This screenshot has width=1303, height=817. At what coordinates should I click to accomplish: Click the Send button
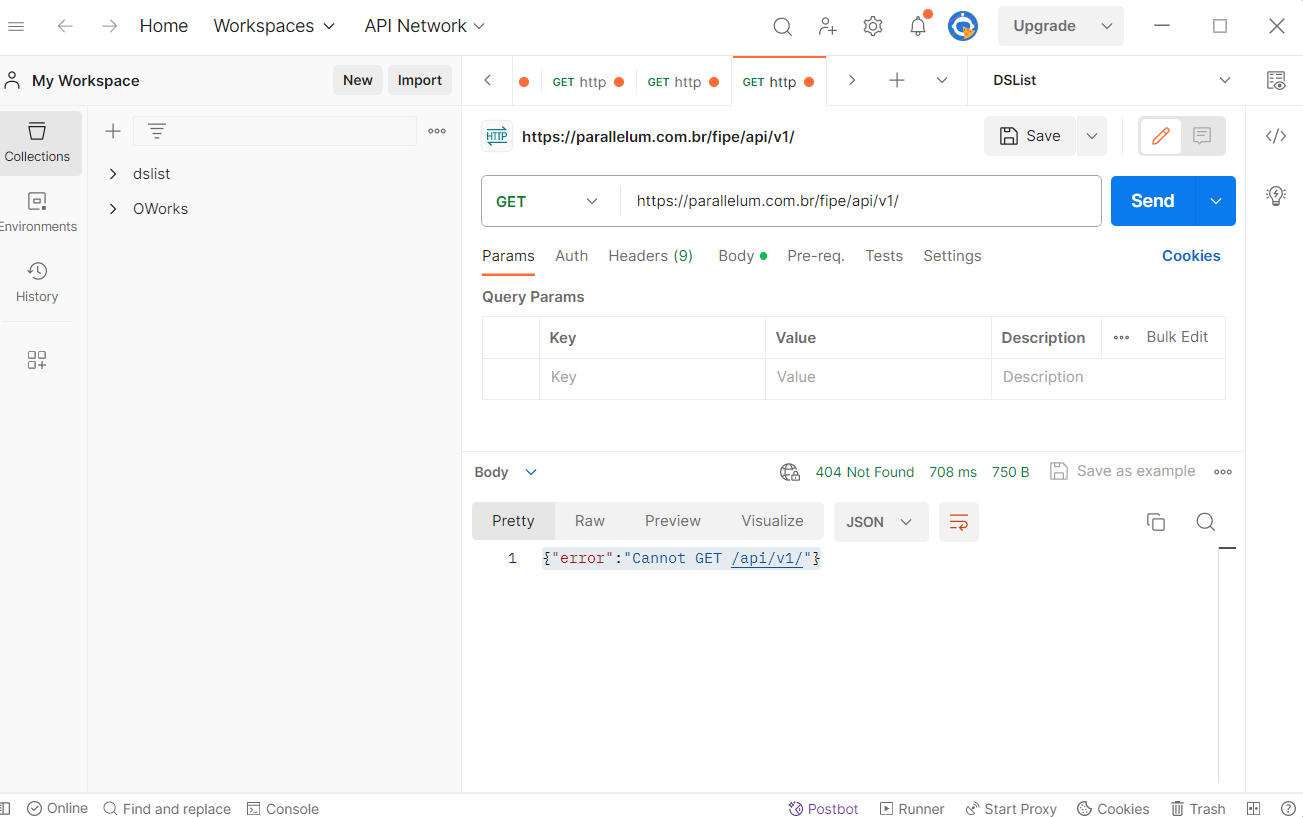tap(1153, 201)
